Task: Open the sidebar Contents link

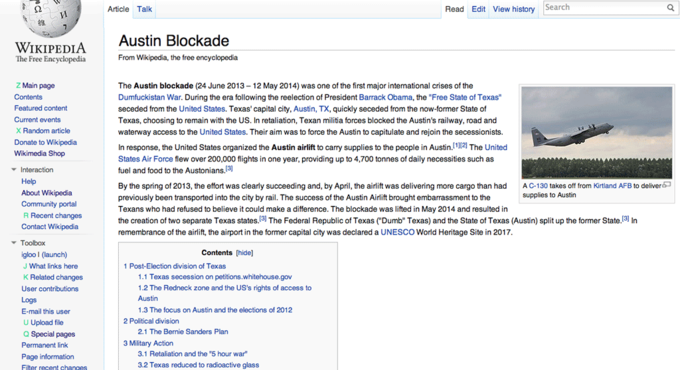Action: click(28, 97)
